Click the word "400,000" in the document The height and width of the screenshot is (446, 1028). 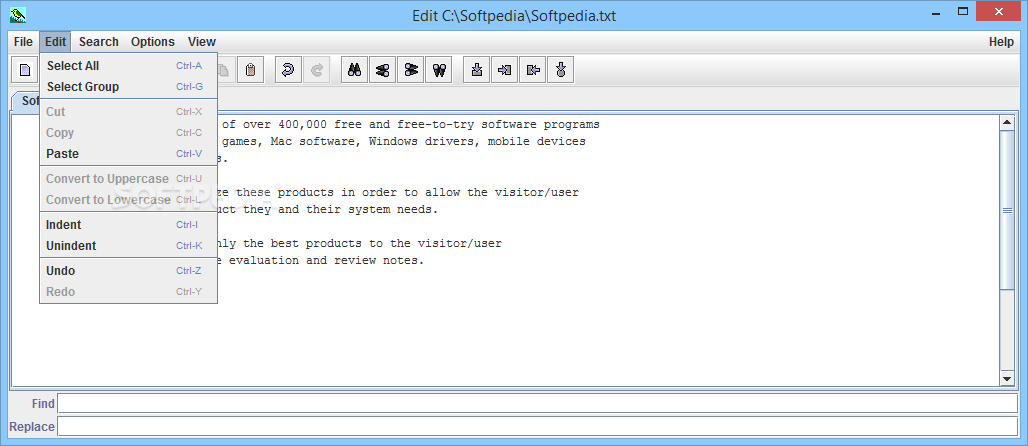tap(302, 125)
